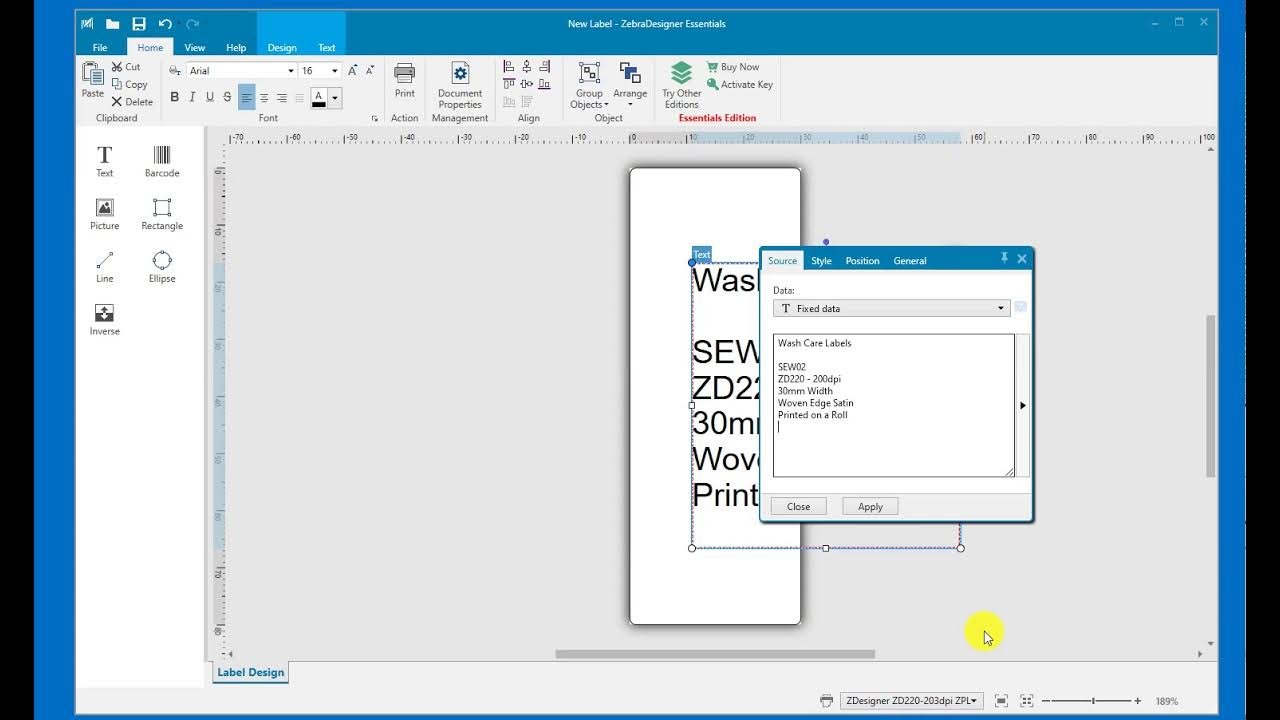The image size is (1280, 720).
Task: Click the printer icon in status bar
Action: point(827,700)
